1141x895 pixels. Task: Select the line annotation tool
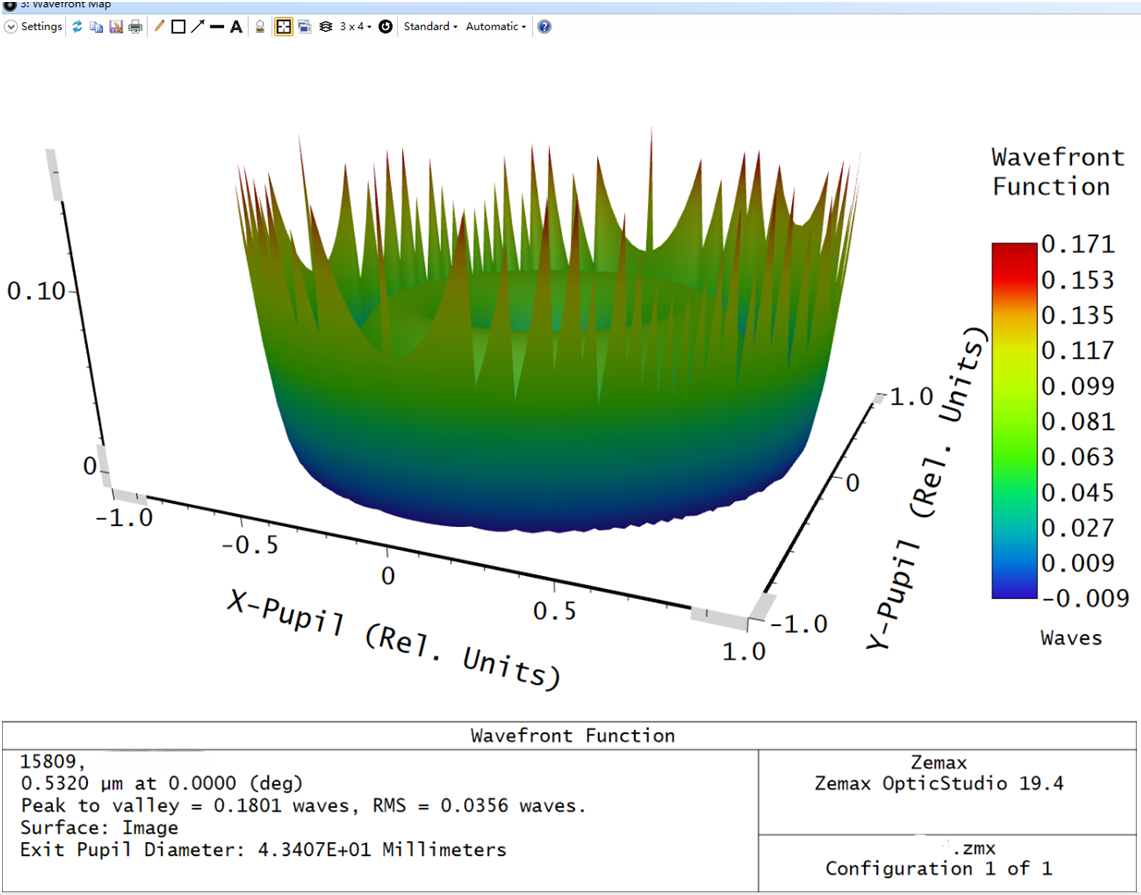[219, 27]
